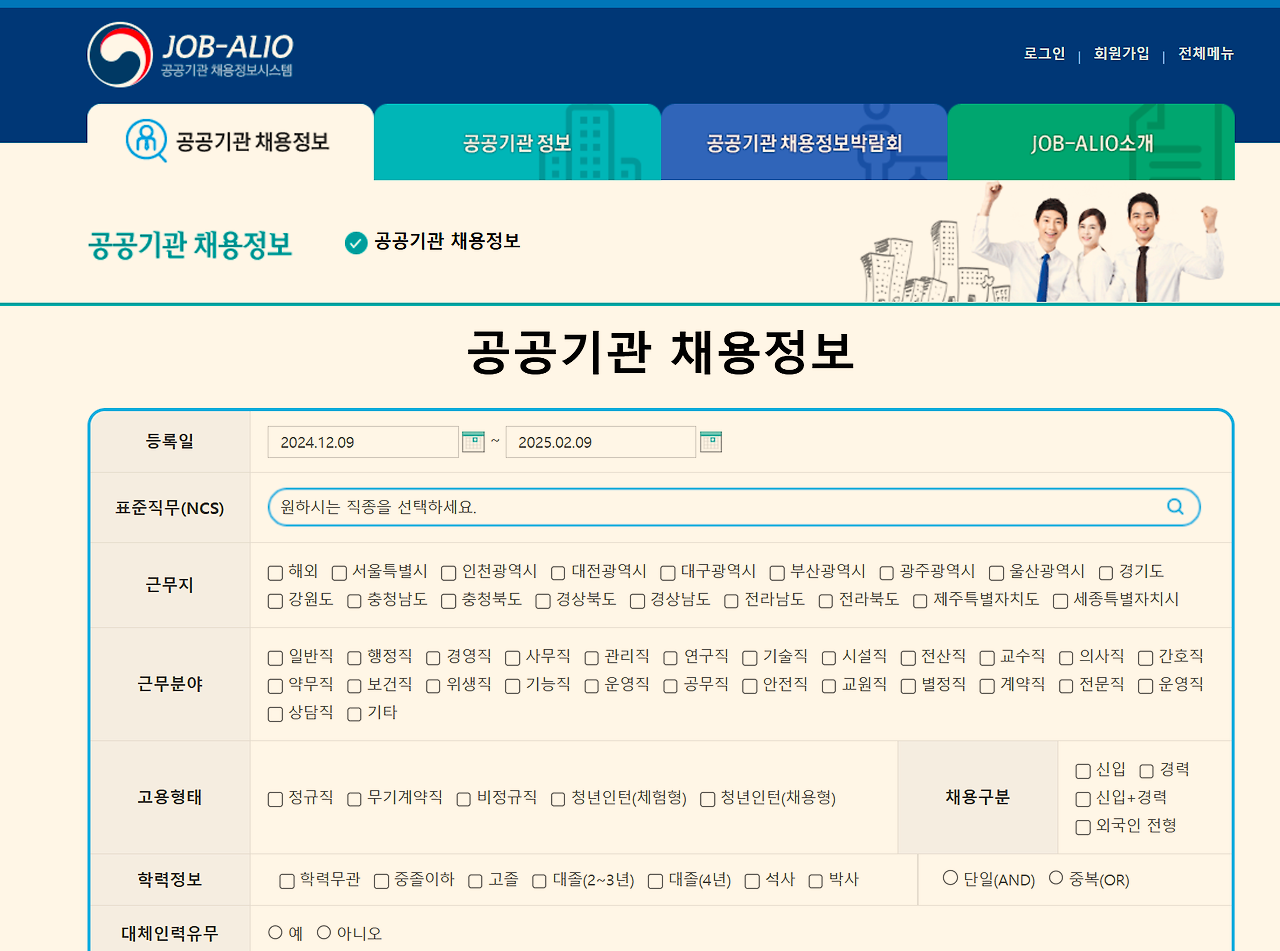Check the 교수직 checkbox

987,658
